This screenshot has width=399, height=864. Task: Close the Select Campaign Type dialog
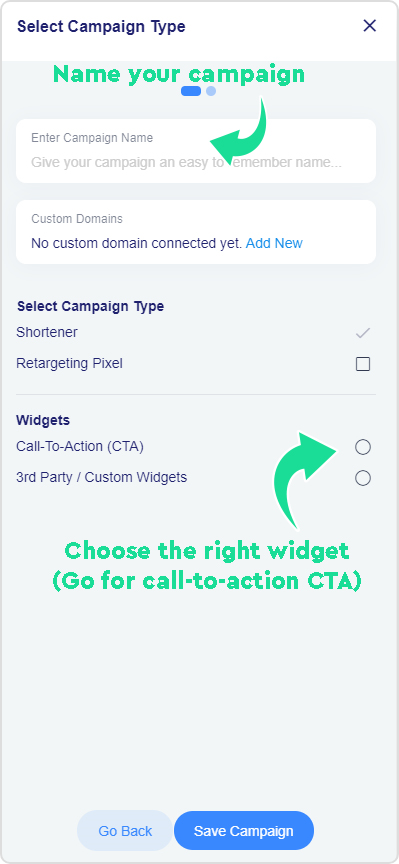click(x=369, y=25)
